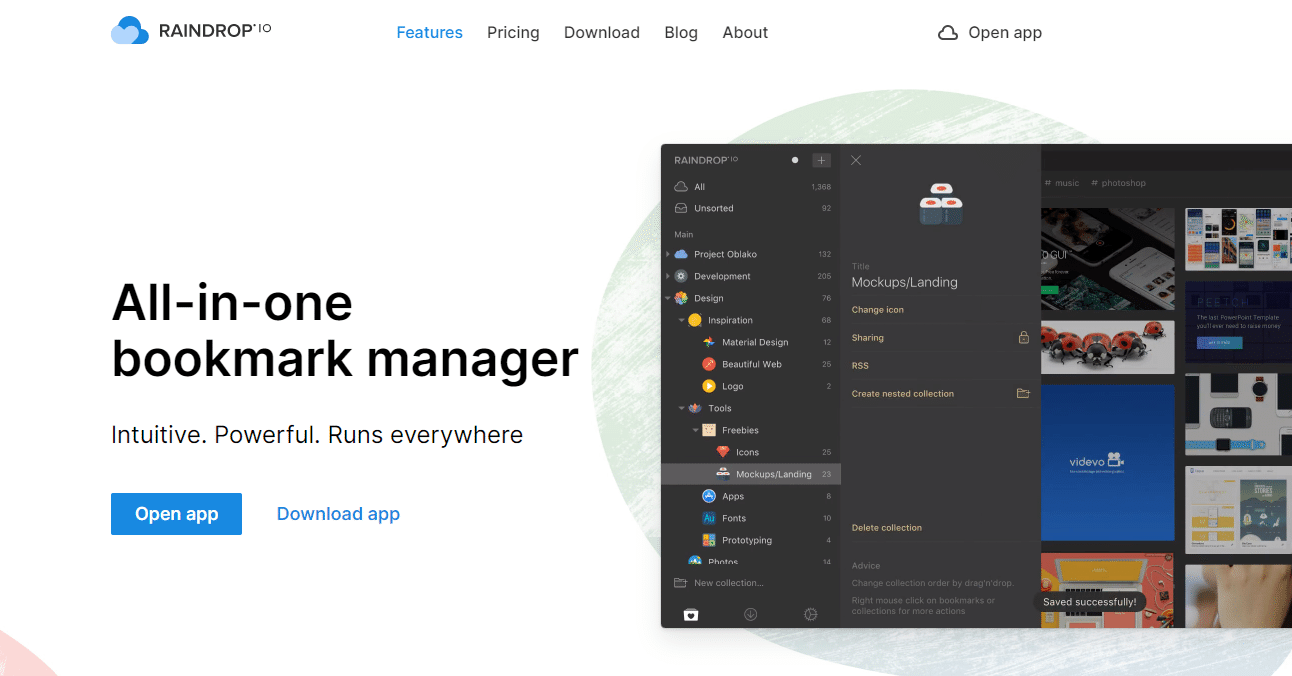The image size is (1292, 676).
Task: Open the Blog nav item
Action: click(x=681, y=32)
